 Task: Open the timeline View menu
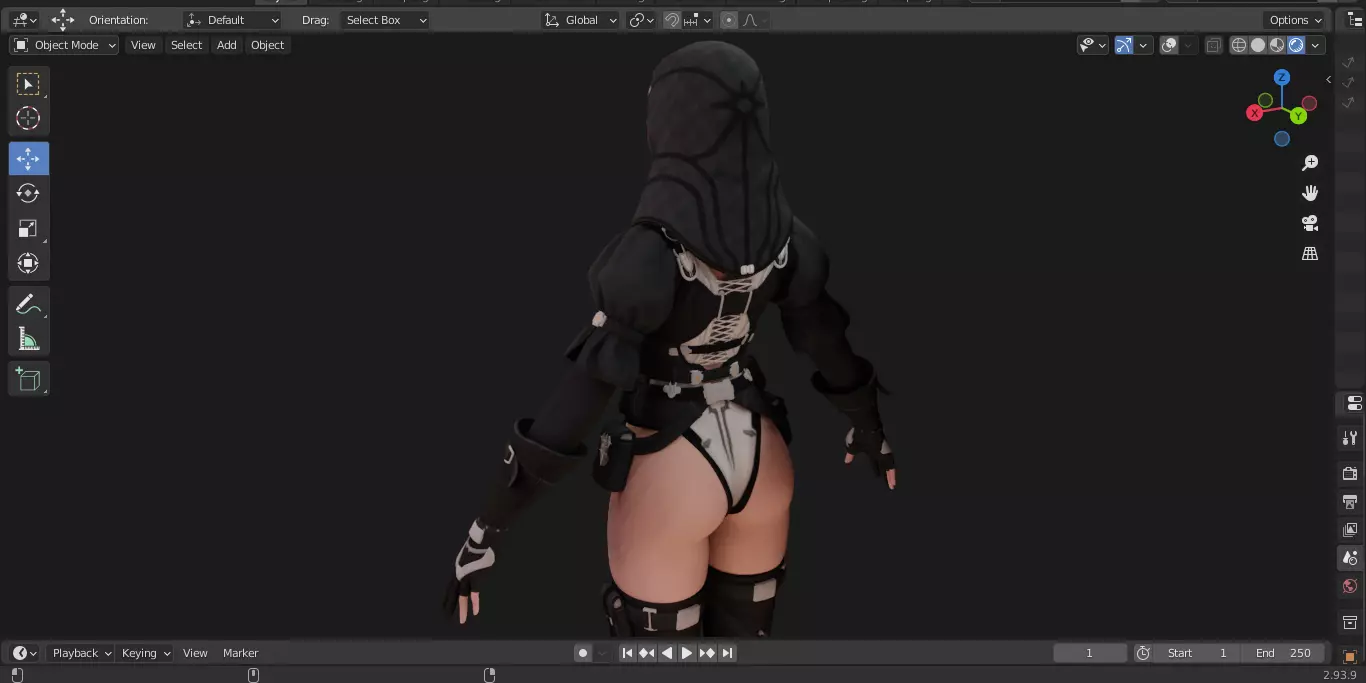tap(195, 653)
